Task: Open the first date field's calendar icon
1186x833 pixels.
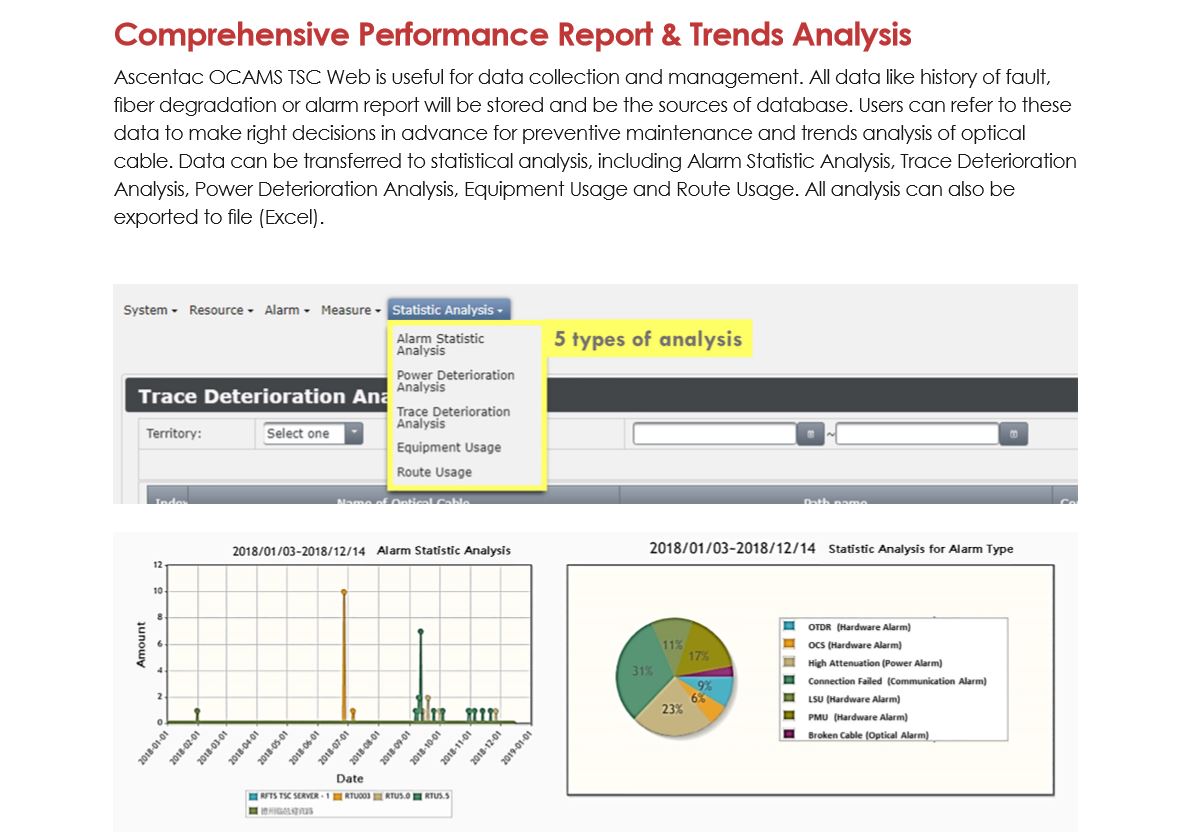Action: tap(810, 434)
